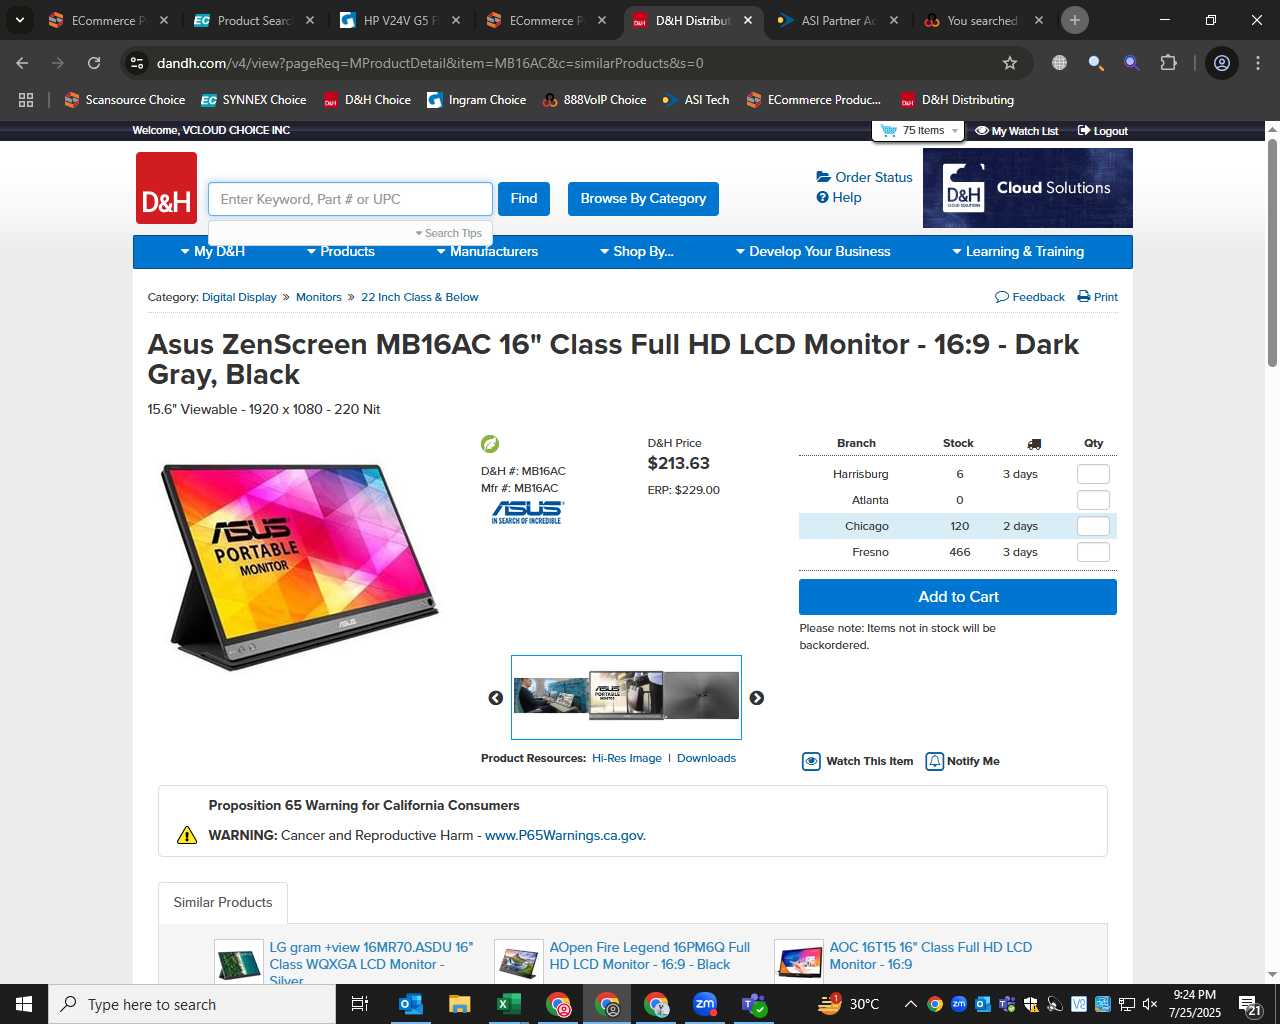Open Zoom from the taskbar

[705, 1004]
